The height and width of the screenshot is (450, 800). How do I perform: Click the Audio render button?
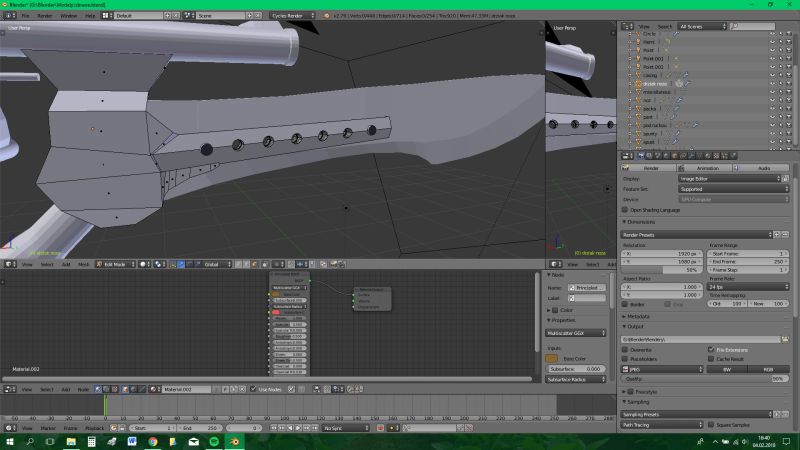pos(761,168)
